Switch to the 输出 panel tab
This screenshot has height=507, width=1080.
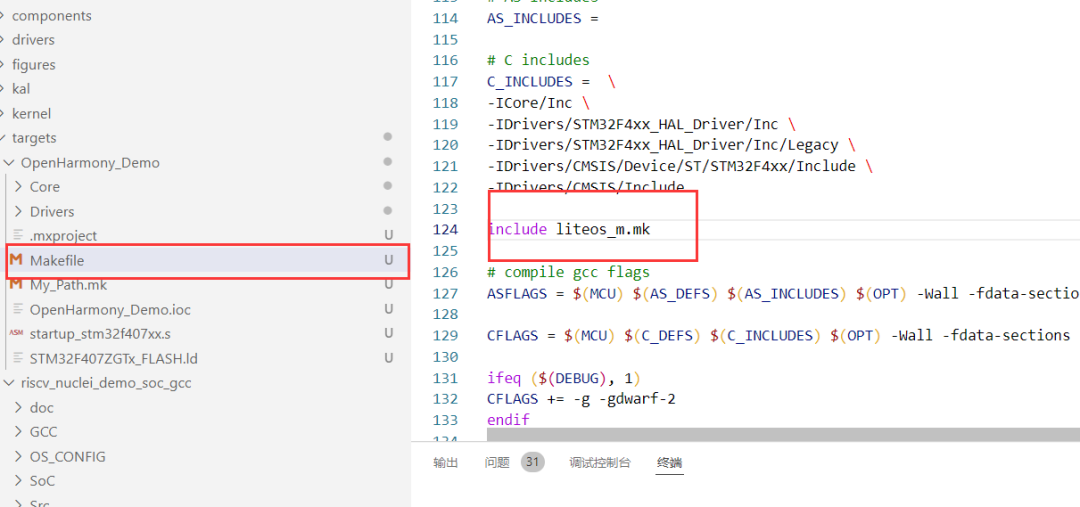[x=446, y=463]
